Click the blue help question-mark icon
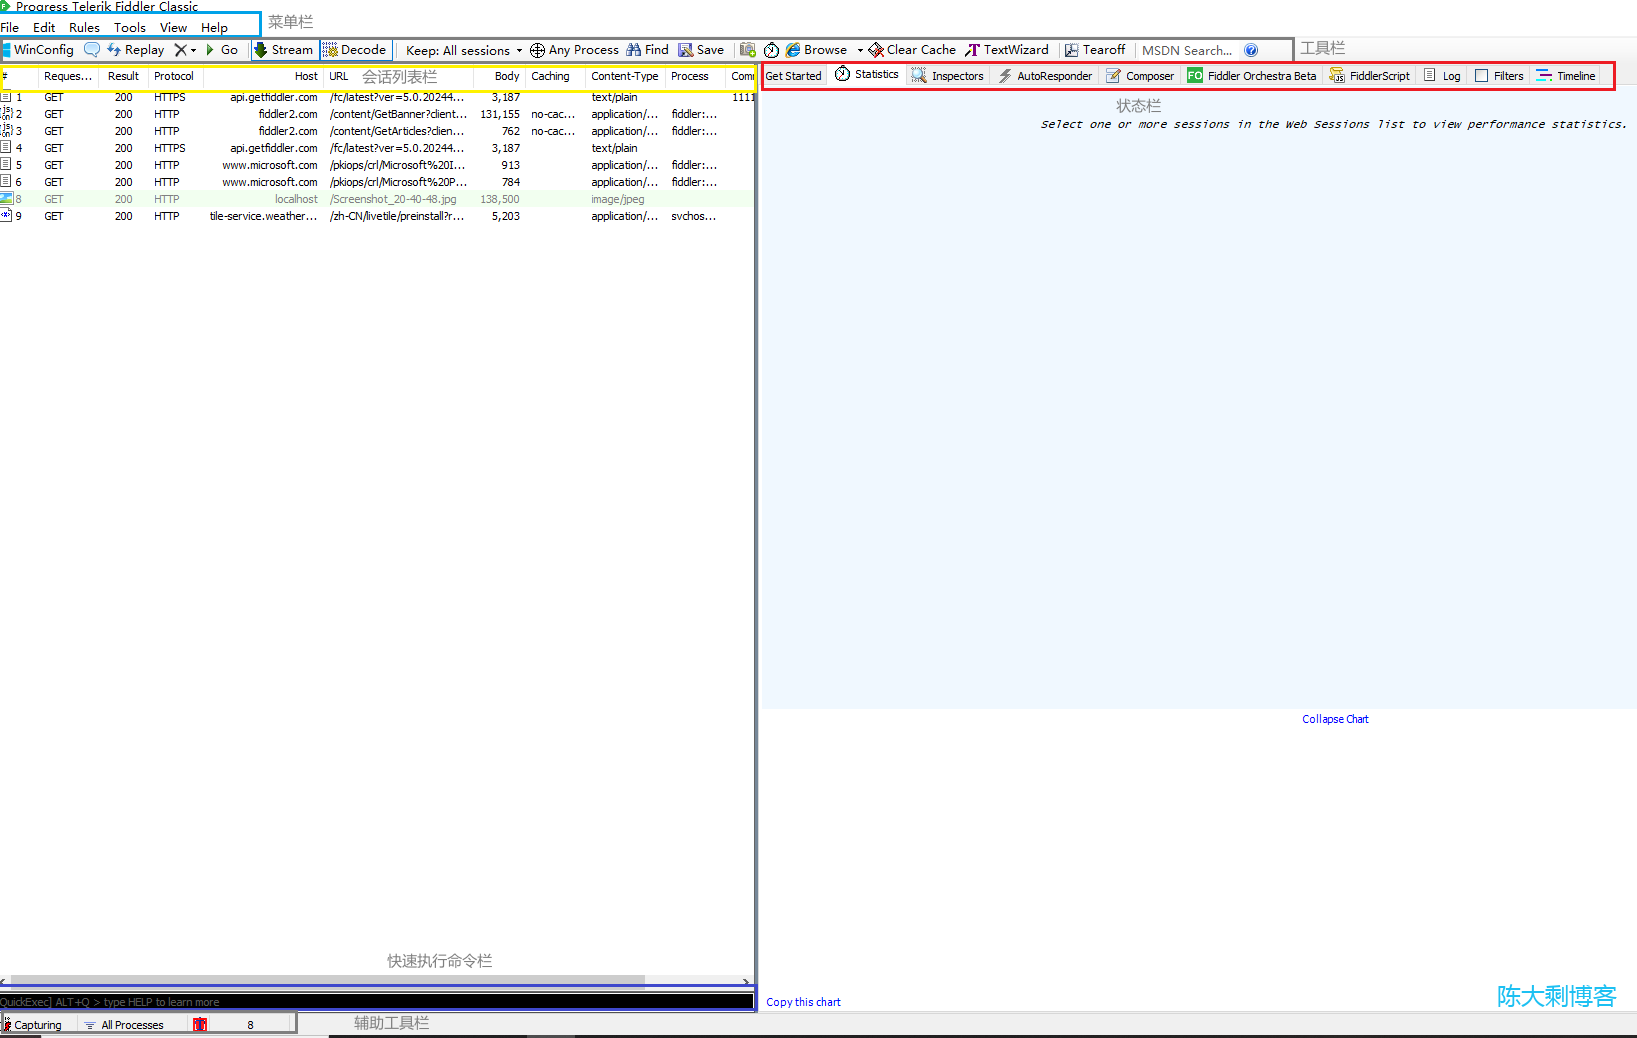Viewport: 1637px width, 1038px height. (1251, 50)
